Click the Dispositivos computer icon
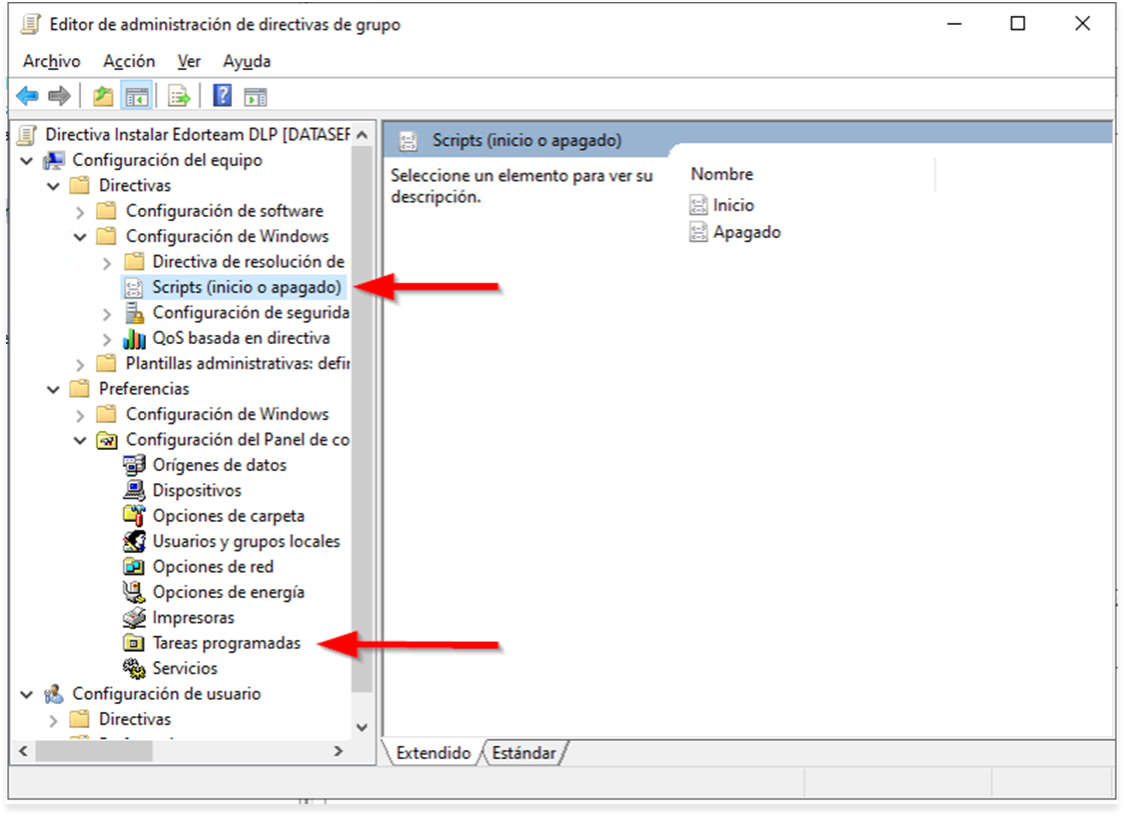Viewport: 1124px width, 816px height. 134,490
